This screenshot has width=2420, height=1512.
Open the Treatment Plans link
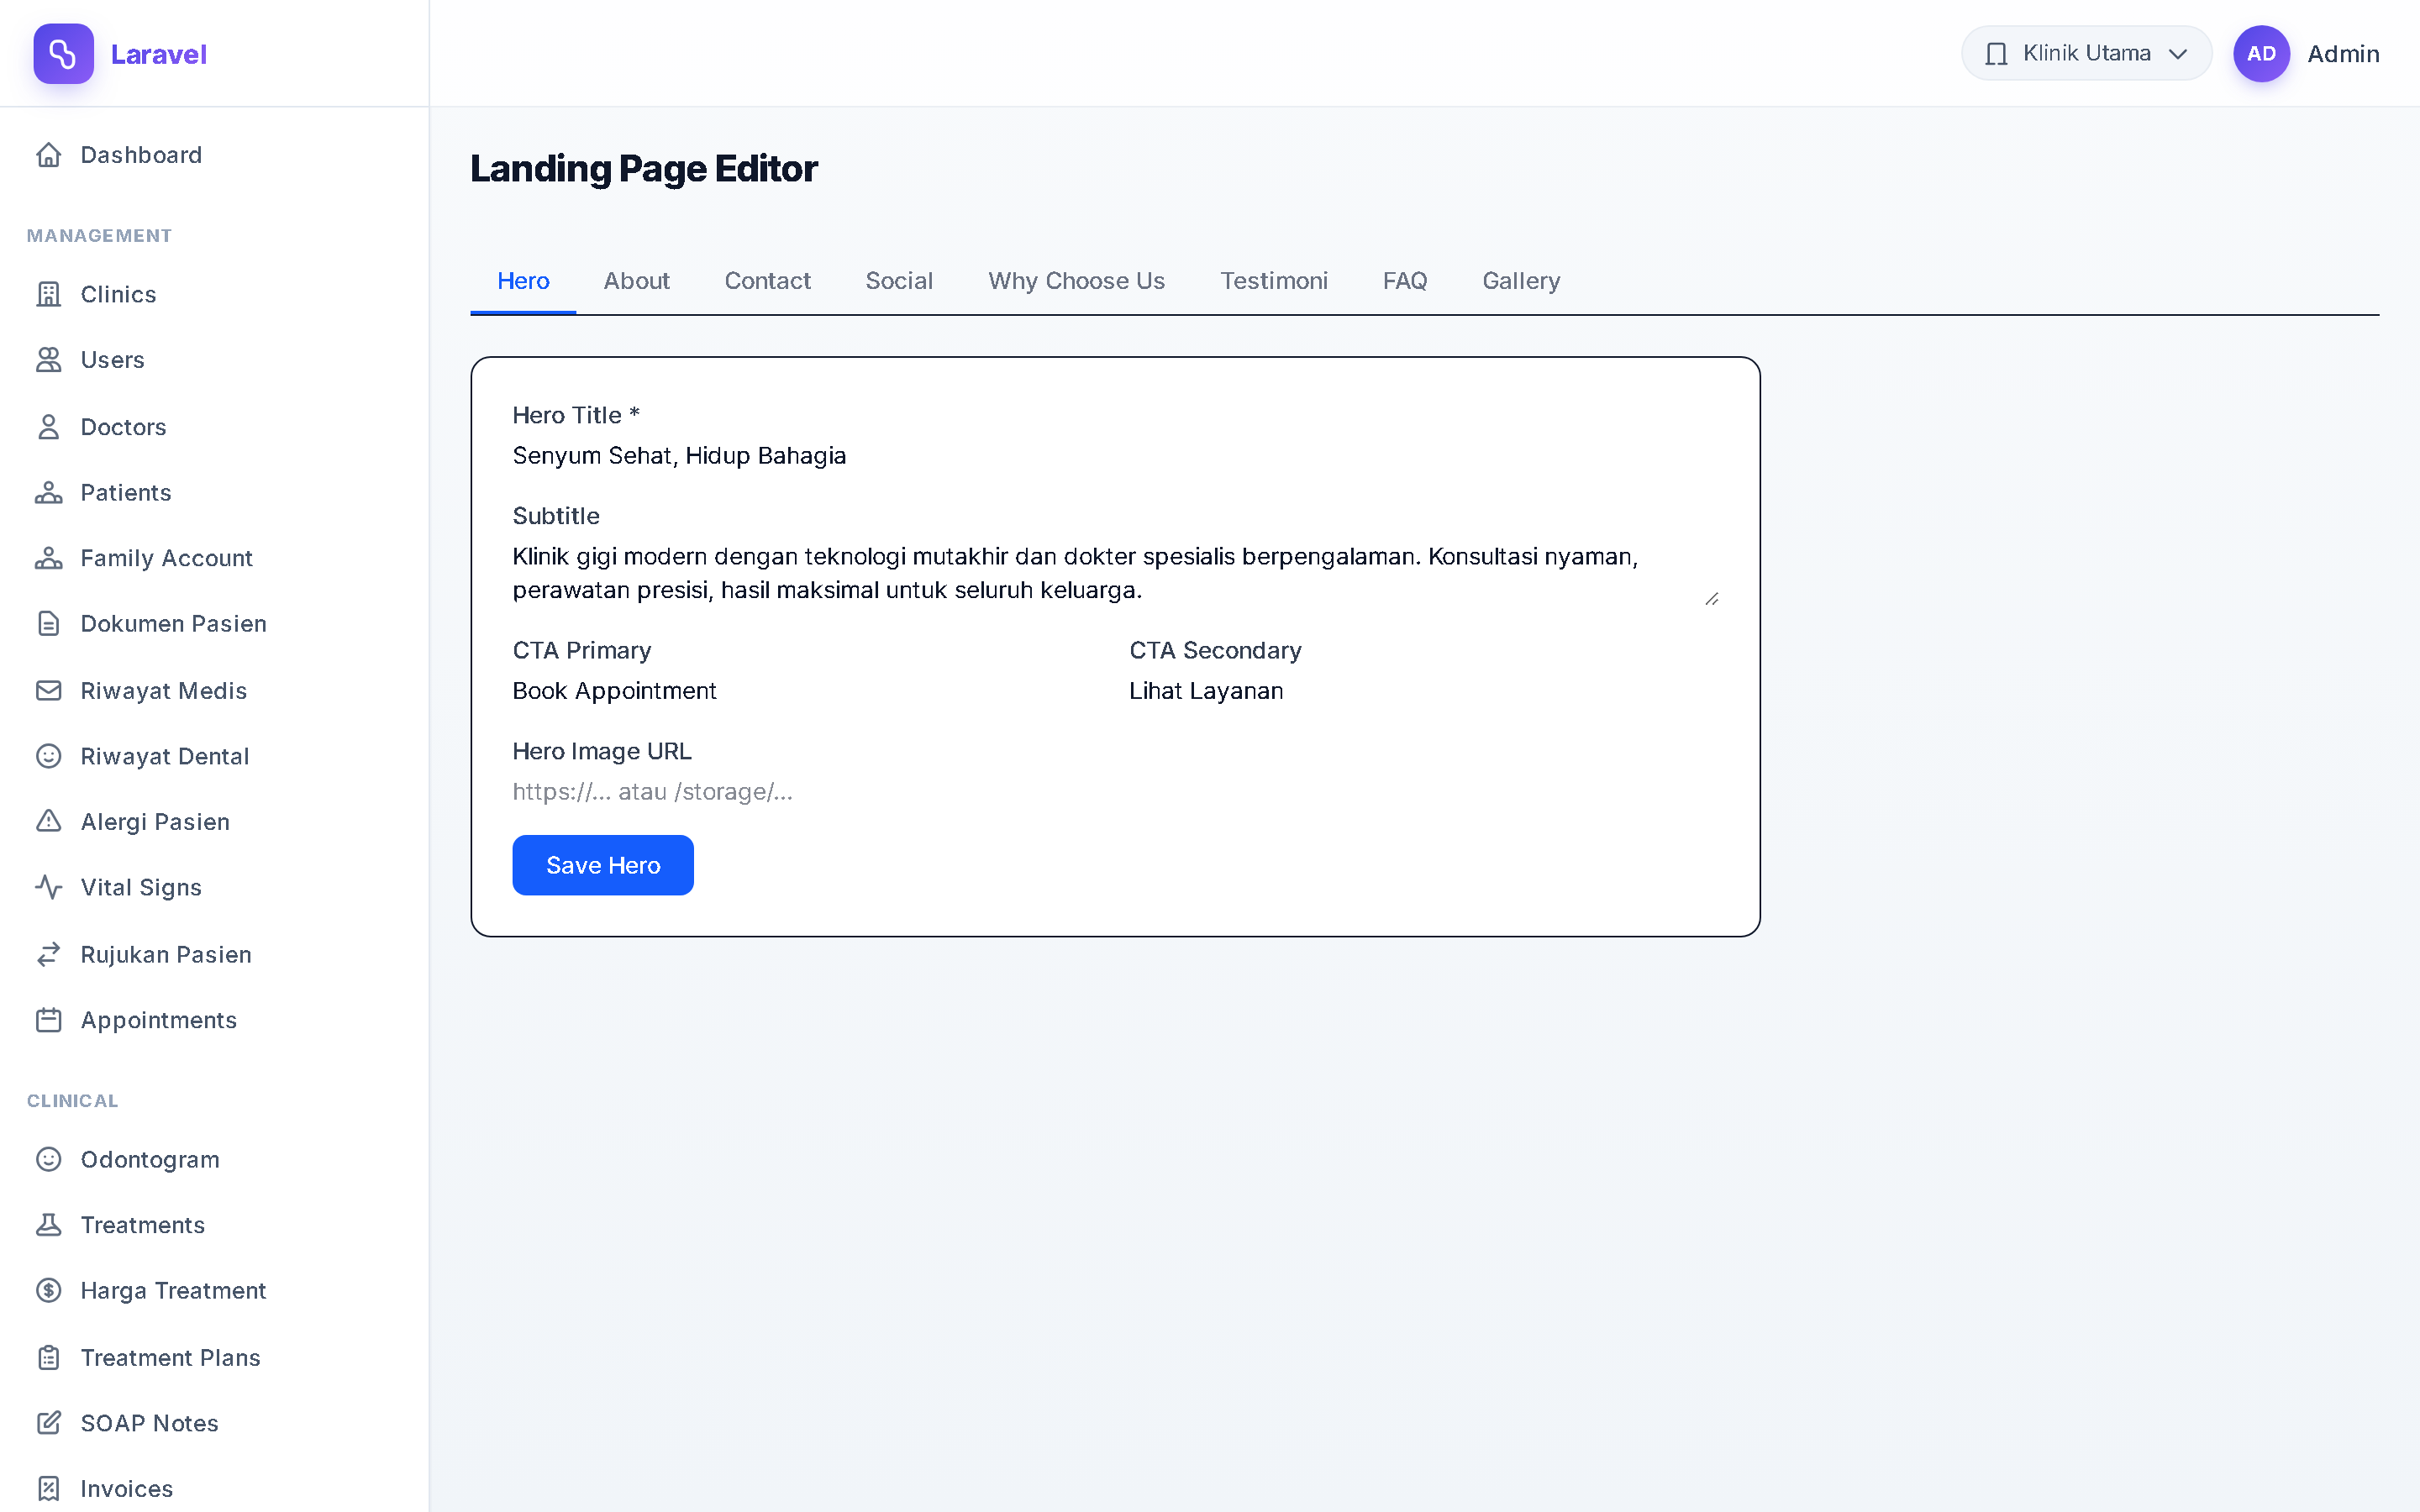coord(214,1358)
